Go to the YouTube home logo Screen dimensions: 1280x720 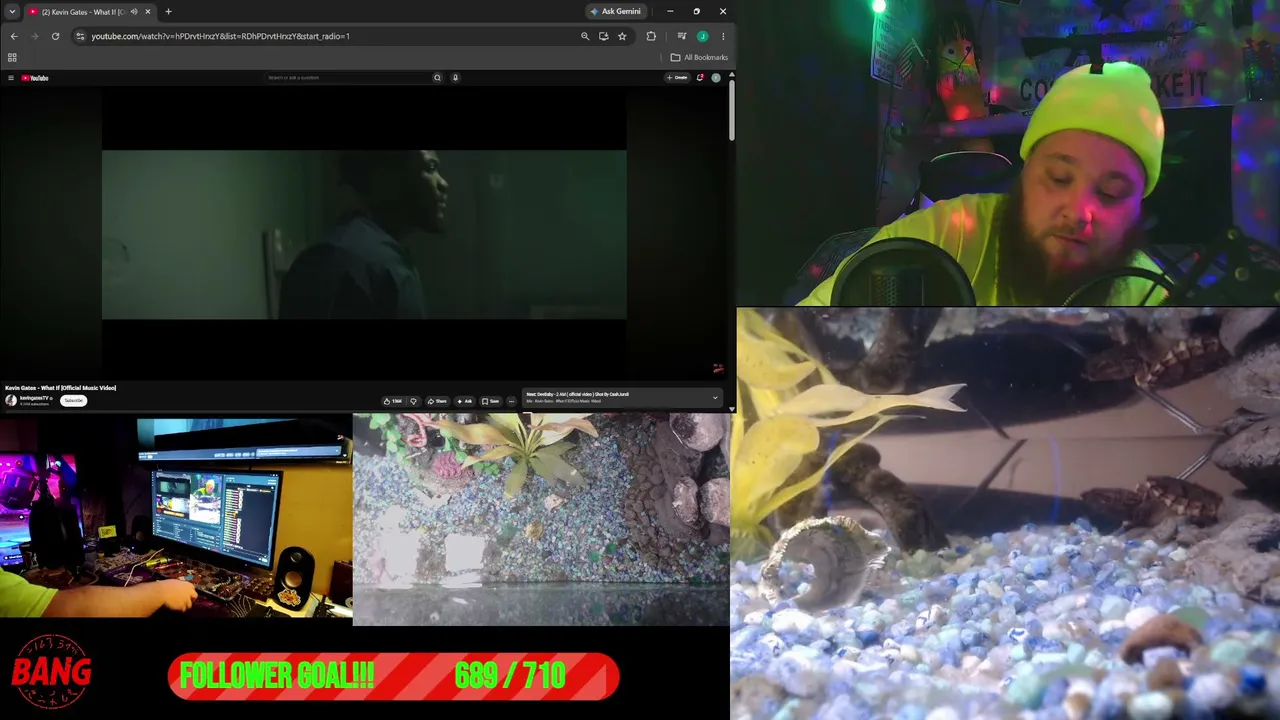tap(35, 78)
